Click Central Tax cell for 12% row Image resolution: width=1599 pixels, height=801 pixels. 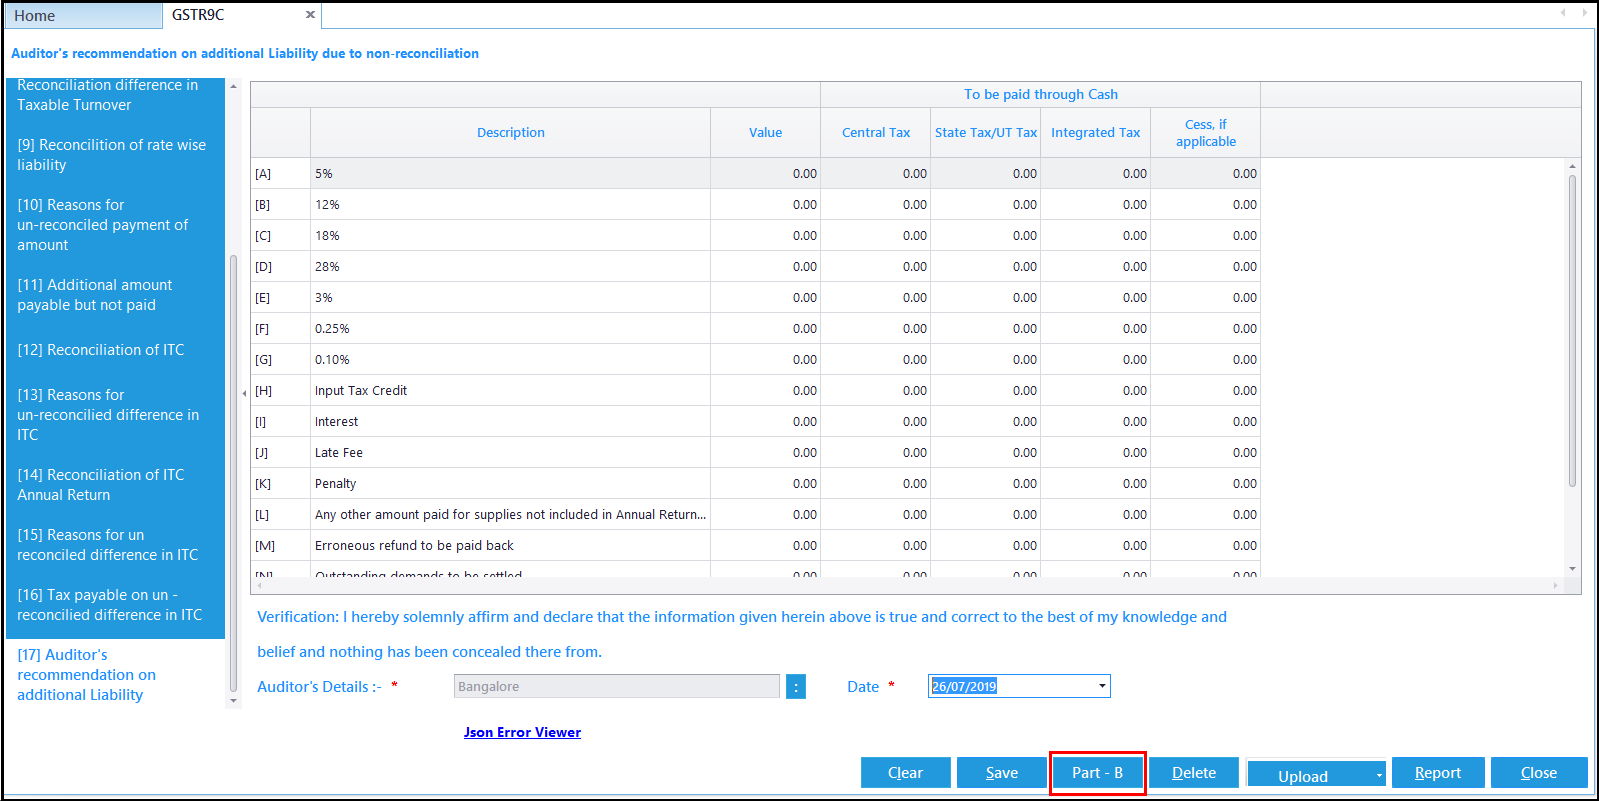(876, 204)
